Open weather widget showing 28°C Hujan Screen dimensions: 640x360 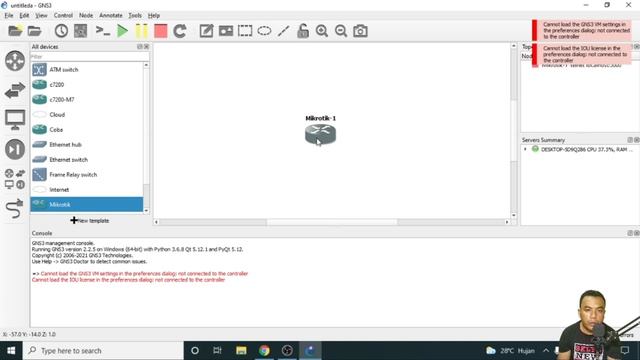tap(510, 351)
